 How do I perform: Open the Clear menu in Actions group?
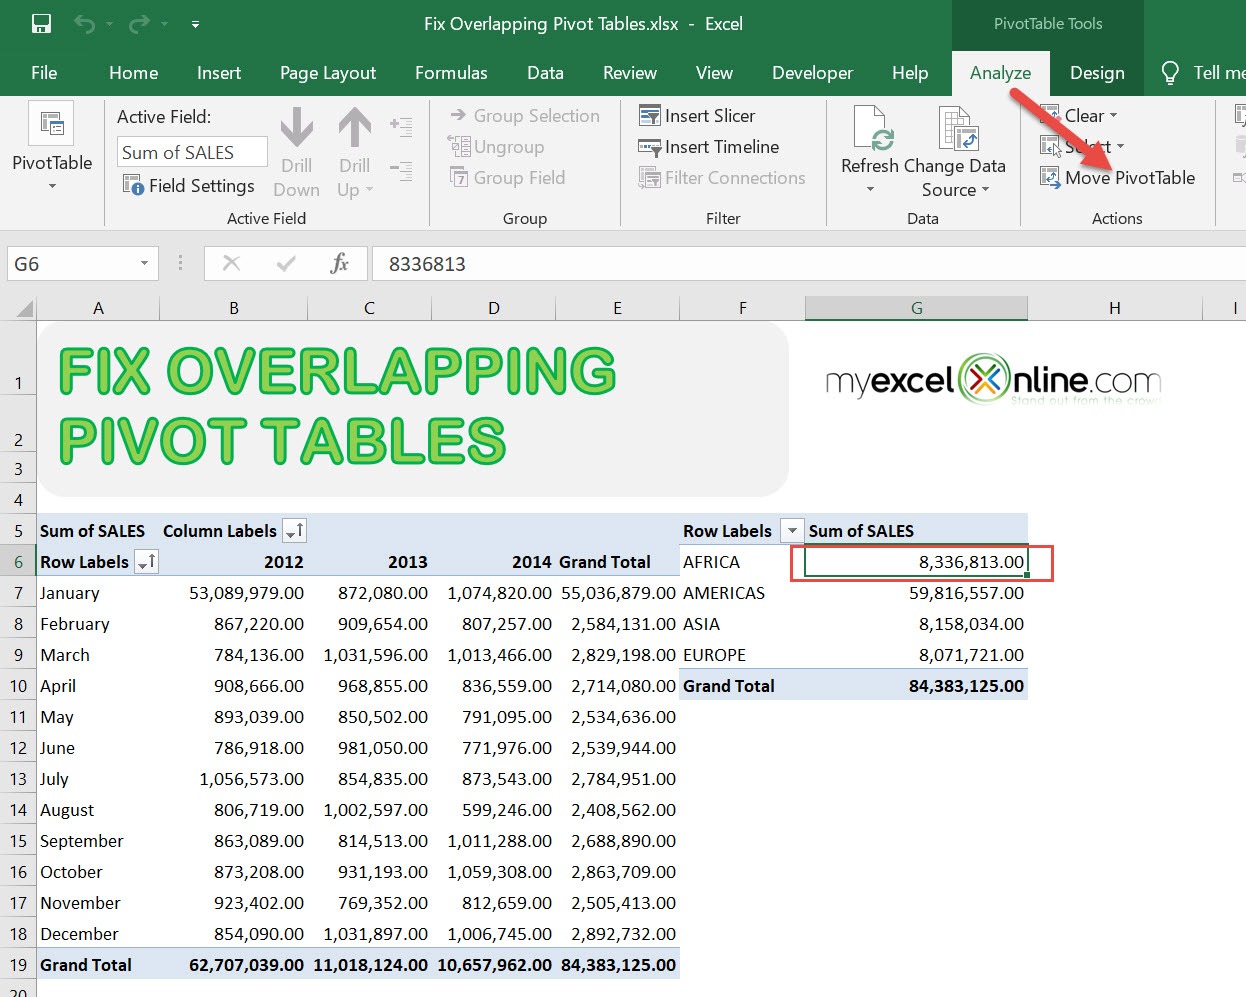tap(1085, 115)
